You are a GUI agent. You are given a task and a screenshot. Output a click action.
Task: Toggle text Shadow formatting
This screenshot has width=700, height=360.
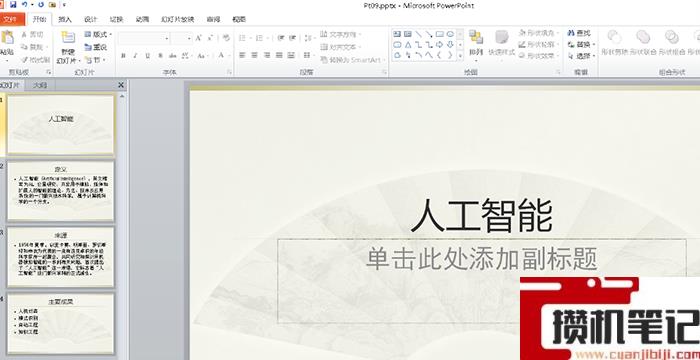tap(160, 56)
